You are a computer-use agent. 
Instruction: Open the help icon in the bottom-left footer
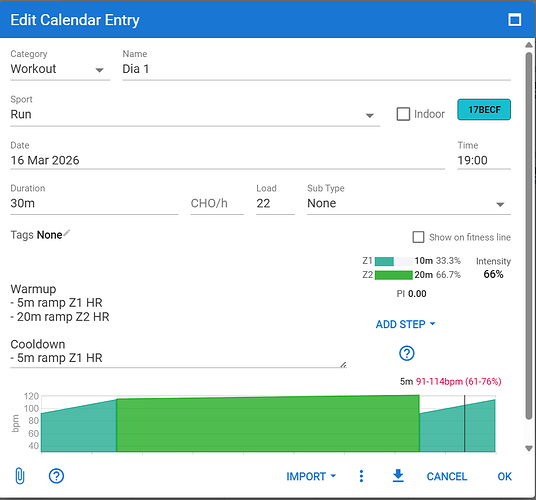(x=56, y=476)
